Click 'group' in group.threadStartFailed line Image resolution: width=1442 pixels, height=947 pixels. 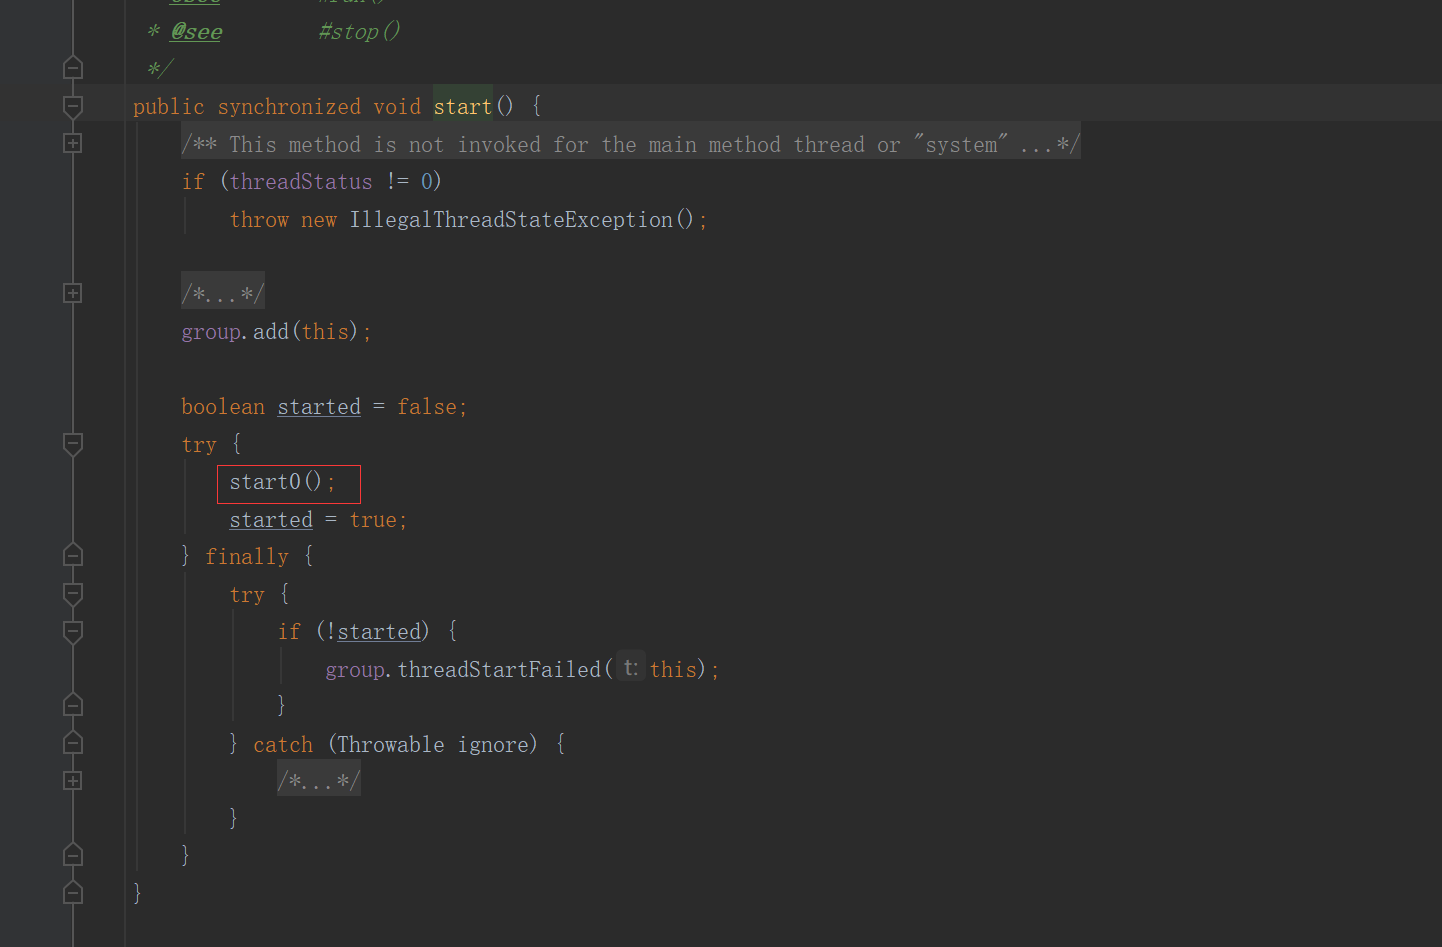pos(355,669)
